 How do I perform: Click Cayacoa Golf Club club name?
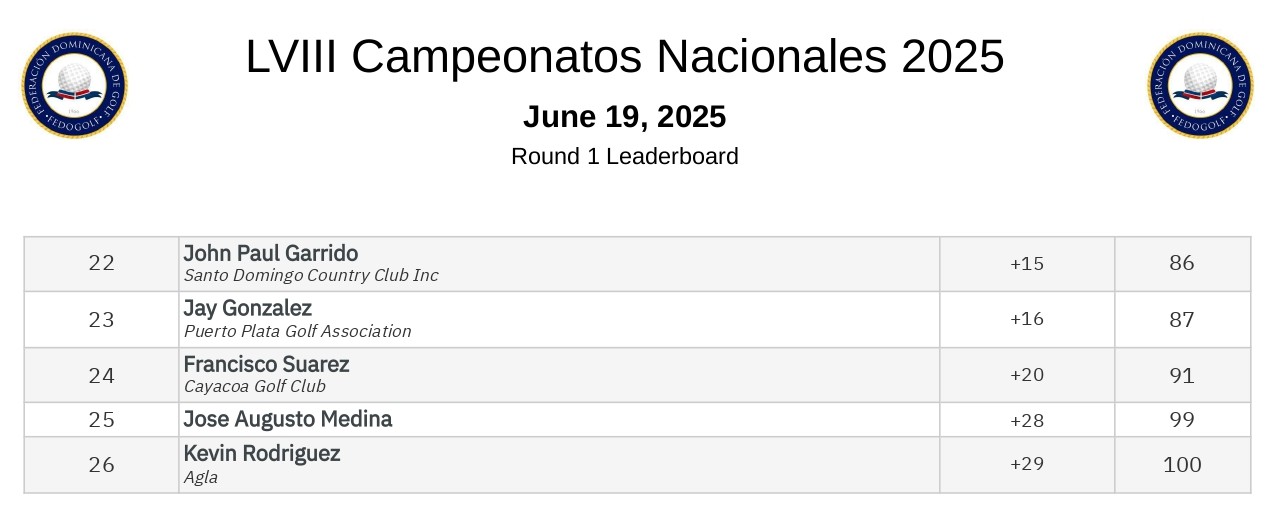(x=255, y=387)
